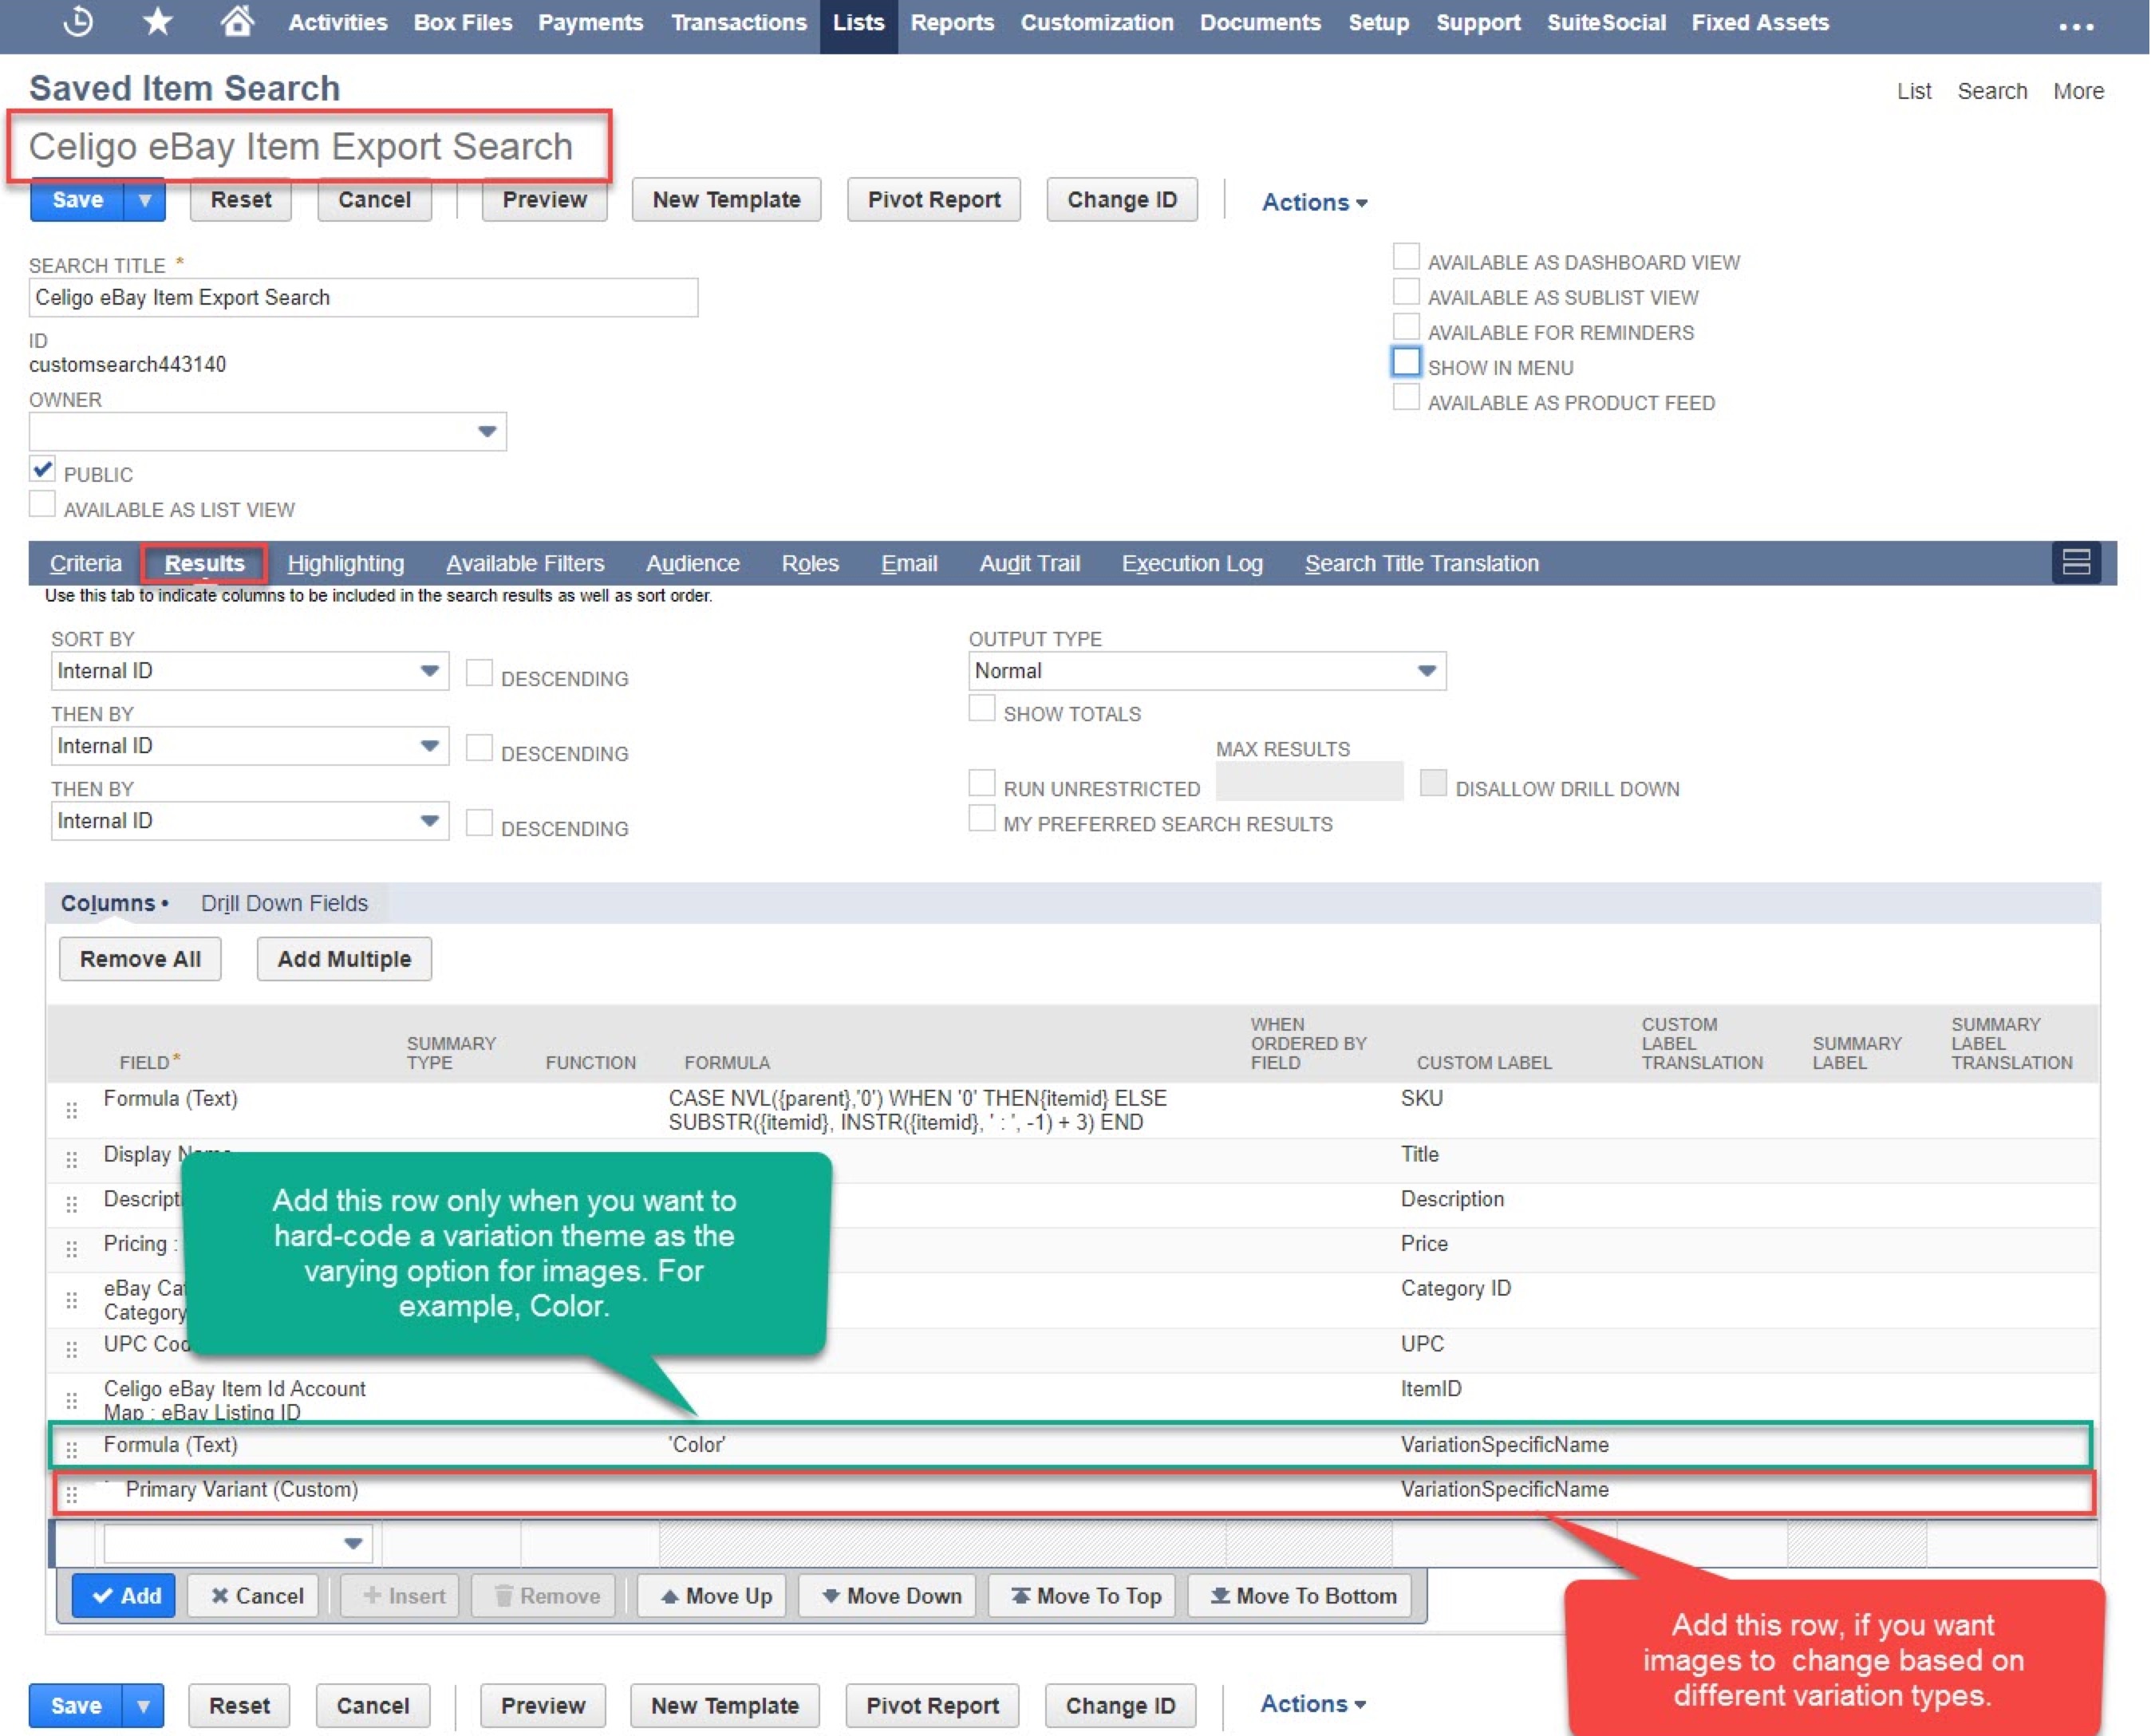Click drag handle of ItemID row
This screenshot has height=1736, width=2151.
(71, 1400)
